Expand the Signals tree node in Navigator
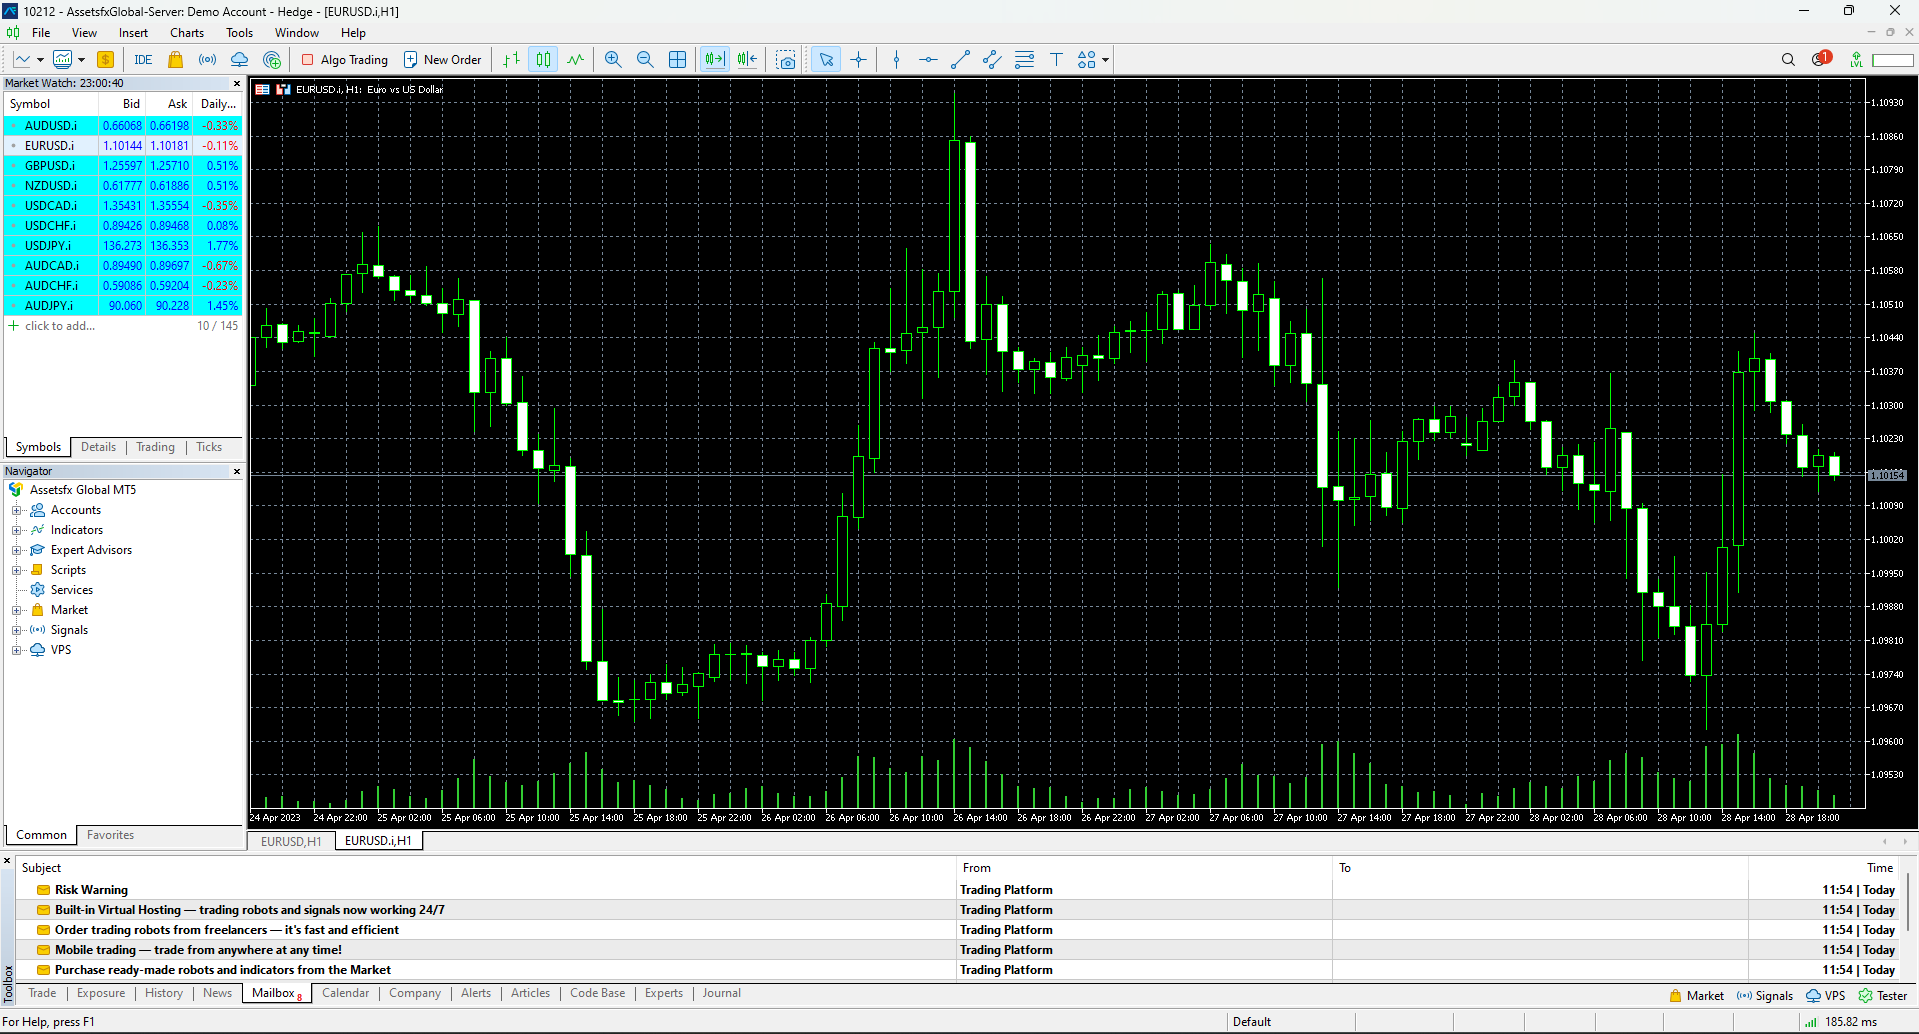Screen dimensions: 1919x1034 click(x=16, y=630)
